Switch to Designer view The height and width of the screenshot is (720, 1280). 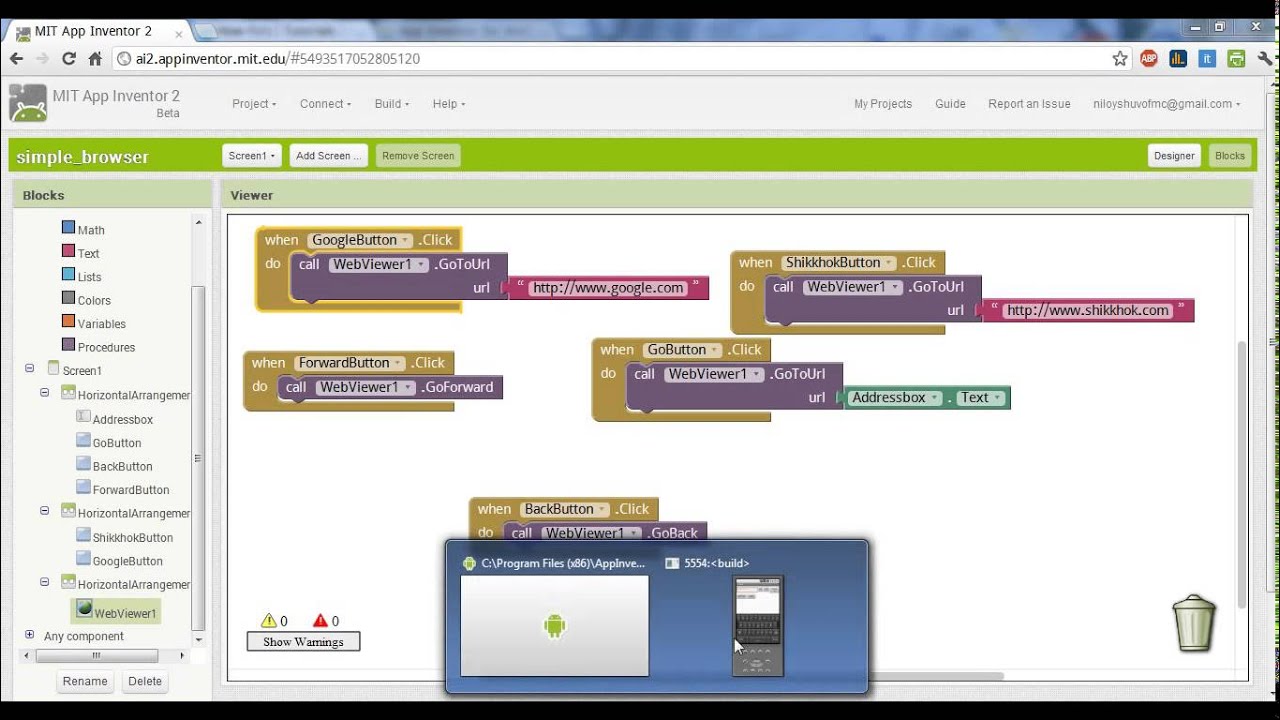tap(1174, 156)
